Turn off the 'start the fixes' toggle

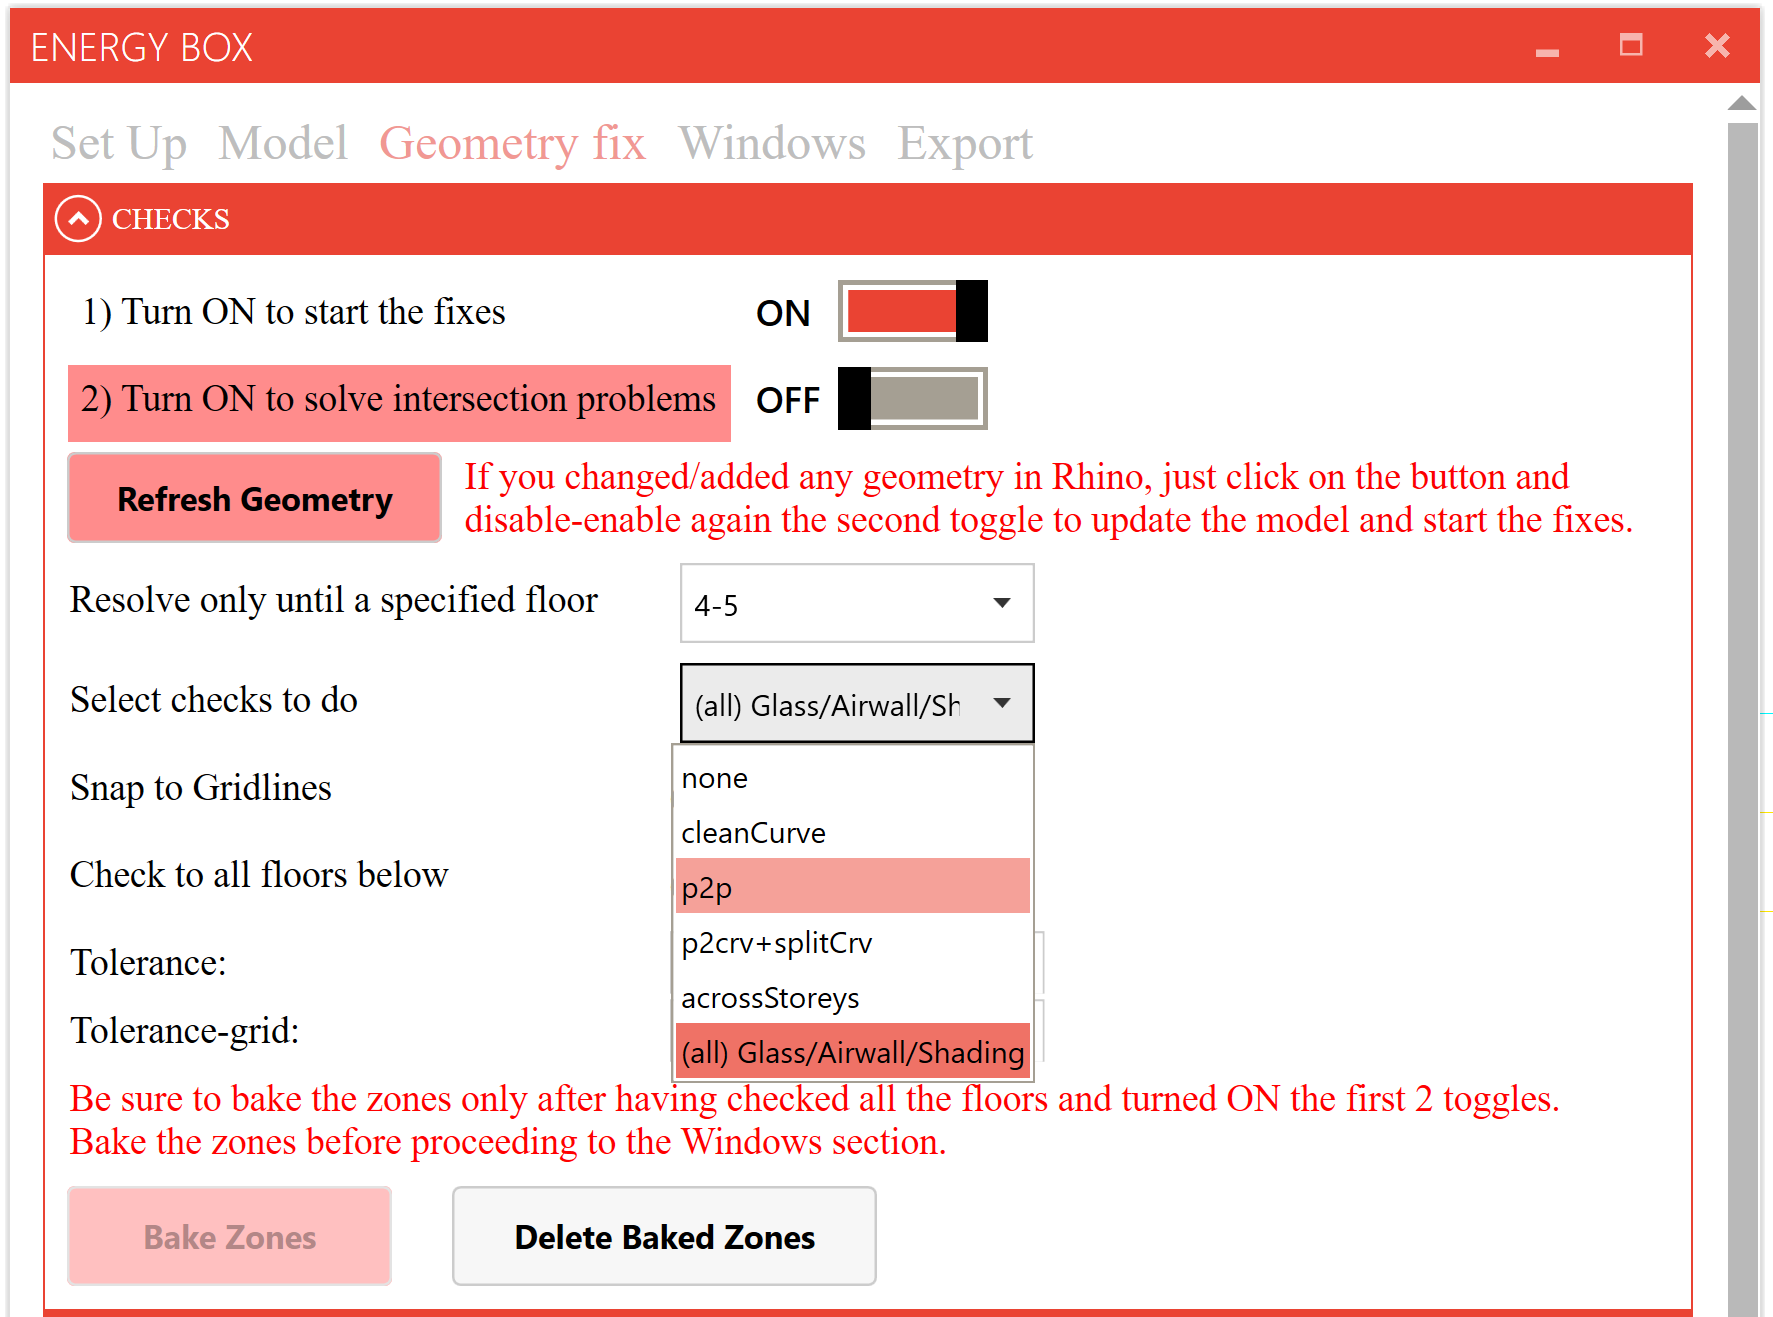pyautogui.click(x=912, y=312)
